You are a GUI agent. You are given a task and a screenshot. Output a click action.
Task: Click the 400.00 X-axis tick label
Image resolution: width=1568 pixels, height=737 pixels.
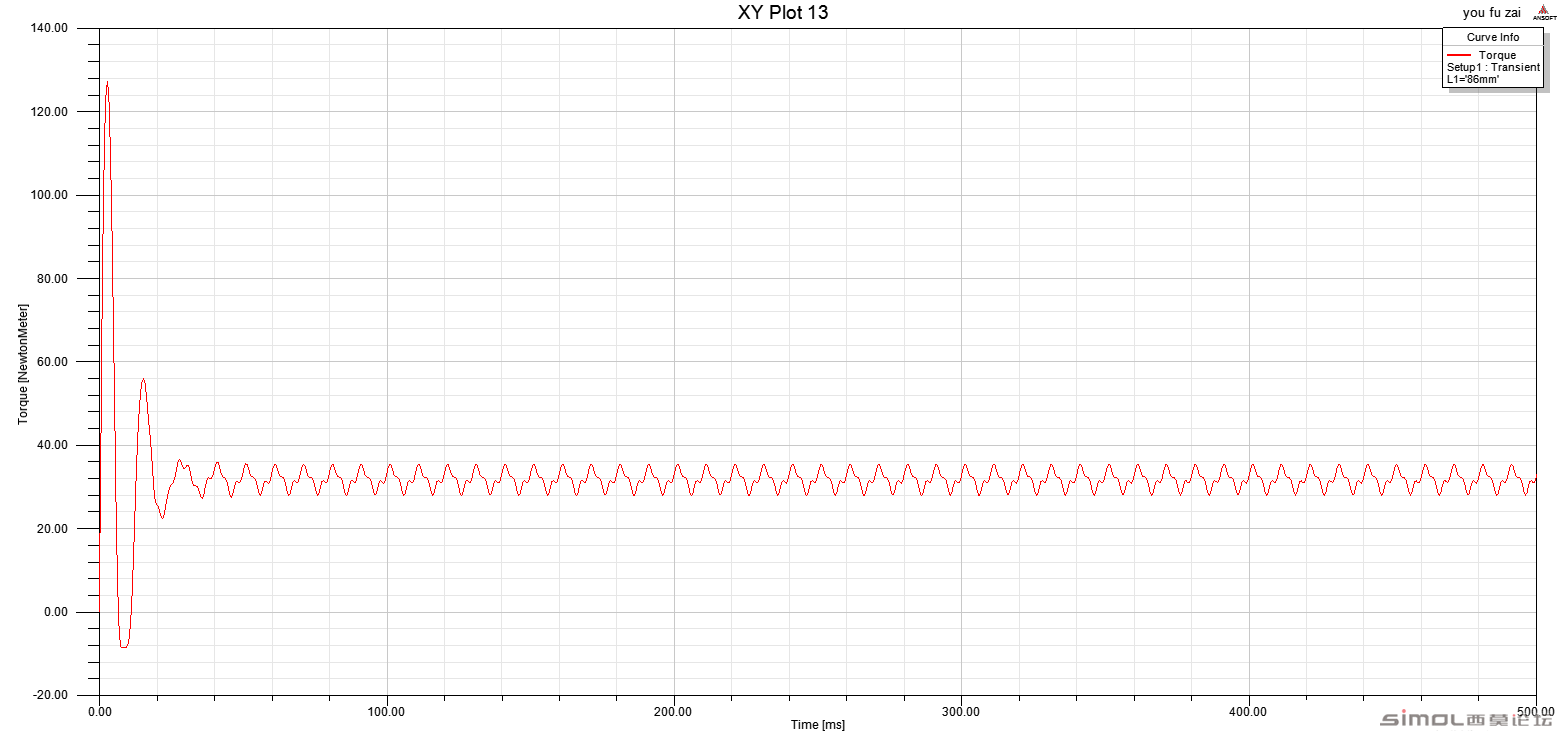(x=1249, y=712)
